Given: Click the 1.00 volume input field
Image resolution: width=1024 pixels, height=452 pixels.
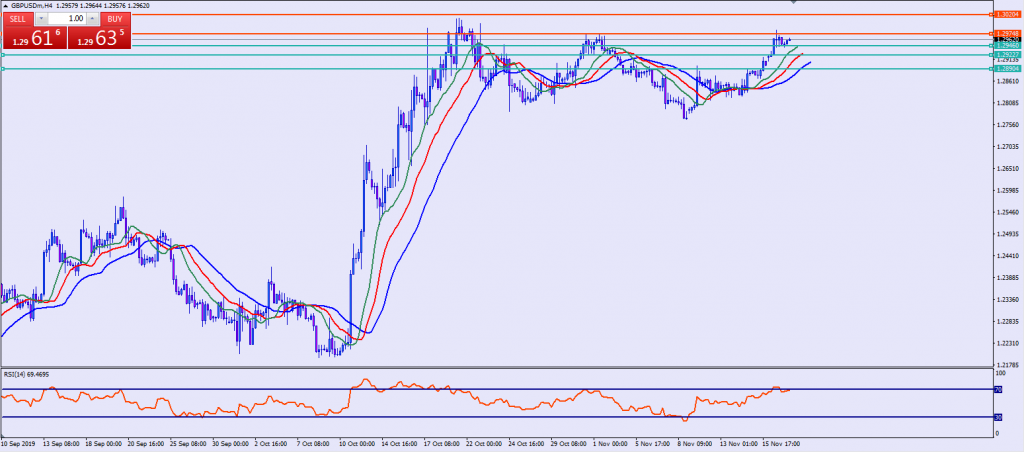Looking at the screenshot, I should tap(68, 18).
